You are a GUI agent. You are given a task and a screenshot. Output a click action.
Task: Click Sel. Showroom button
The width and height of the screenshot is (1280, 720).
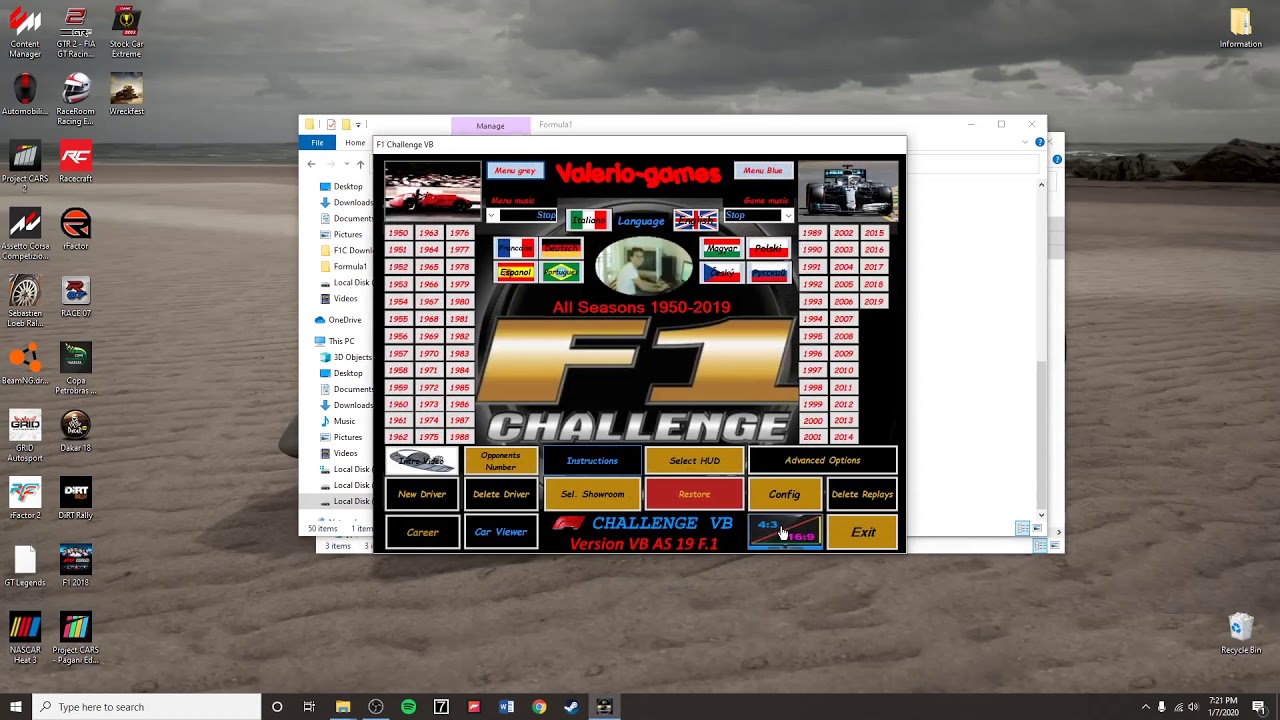592,494
